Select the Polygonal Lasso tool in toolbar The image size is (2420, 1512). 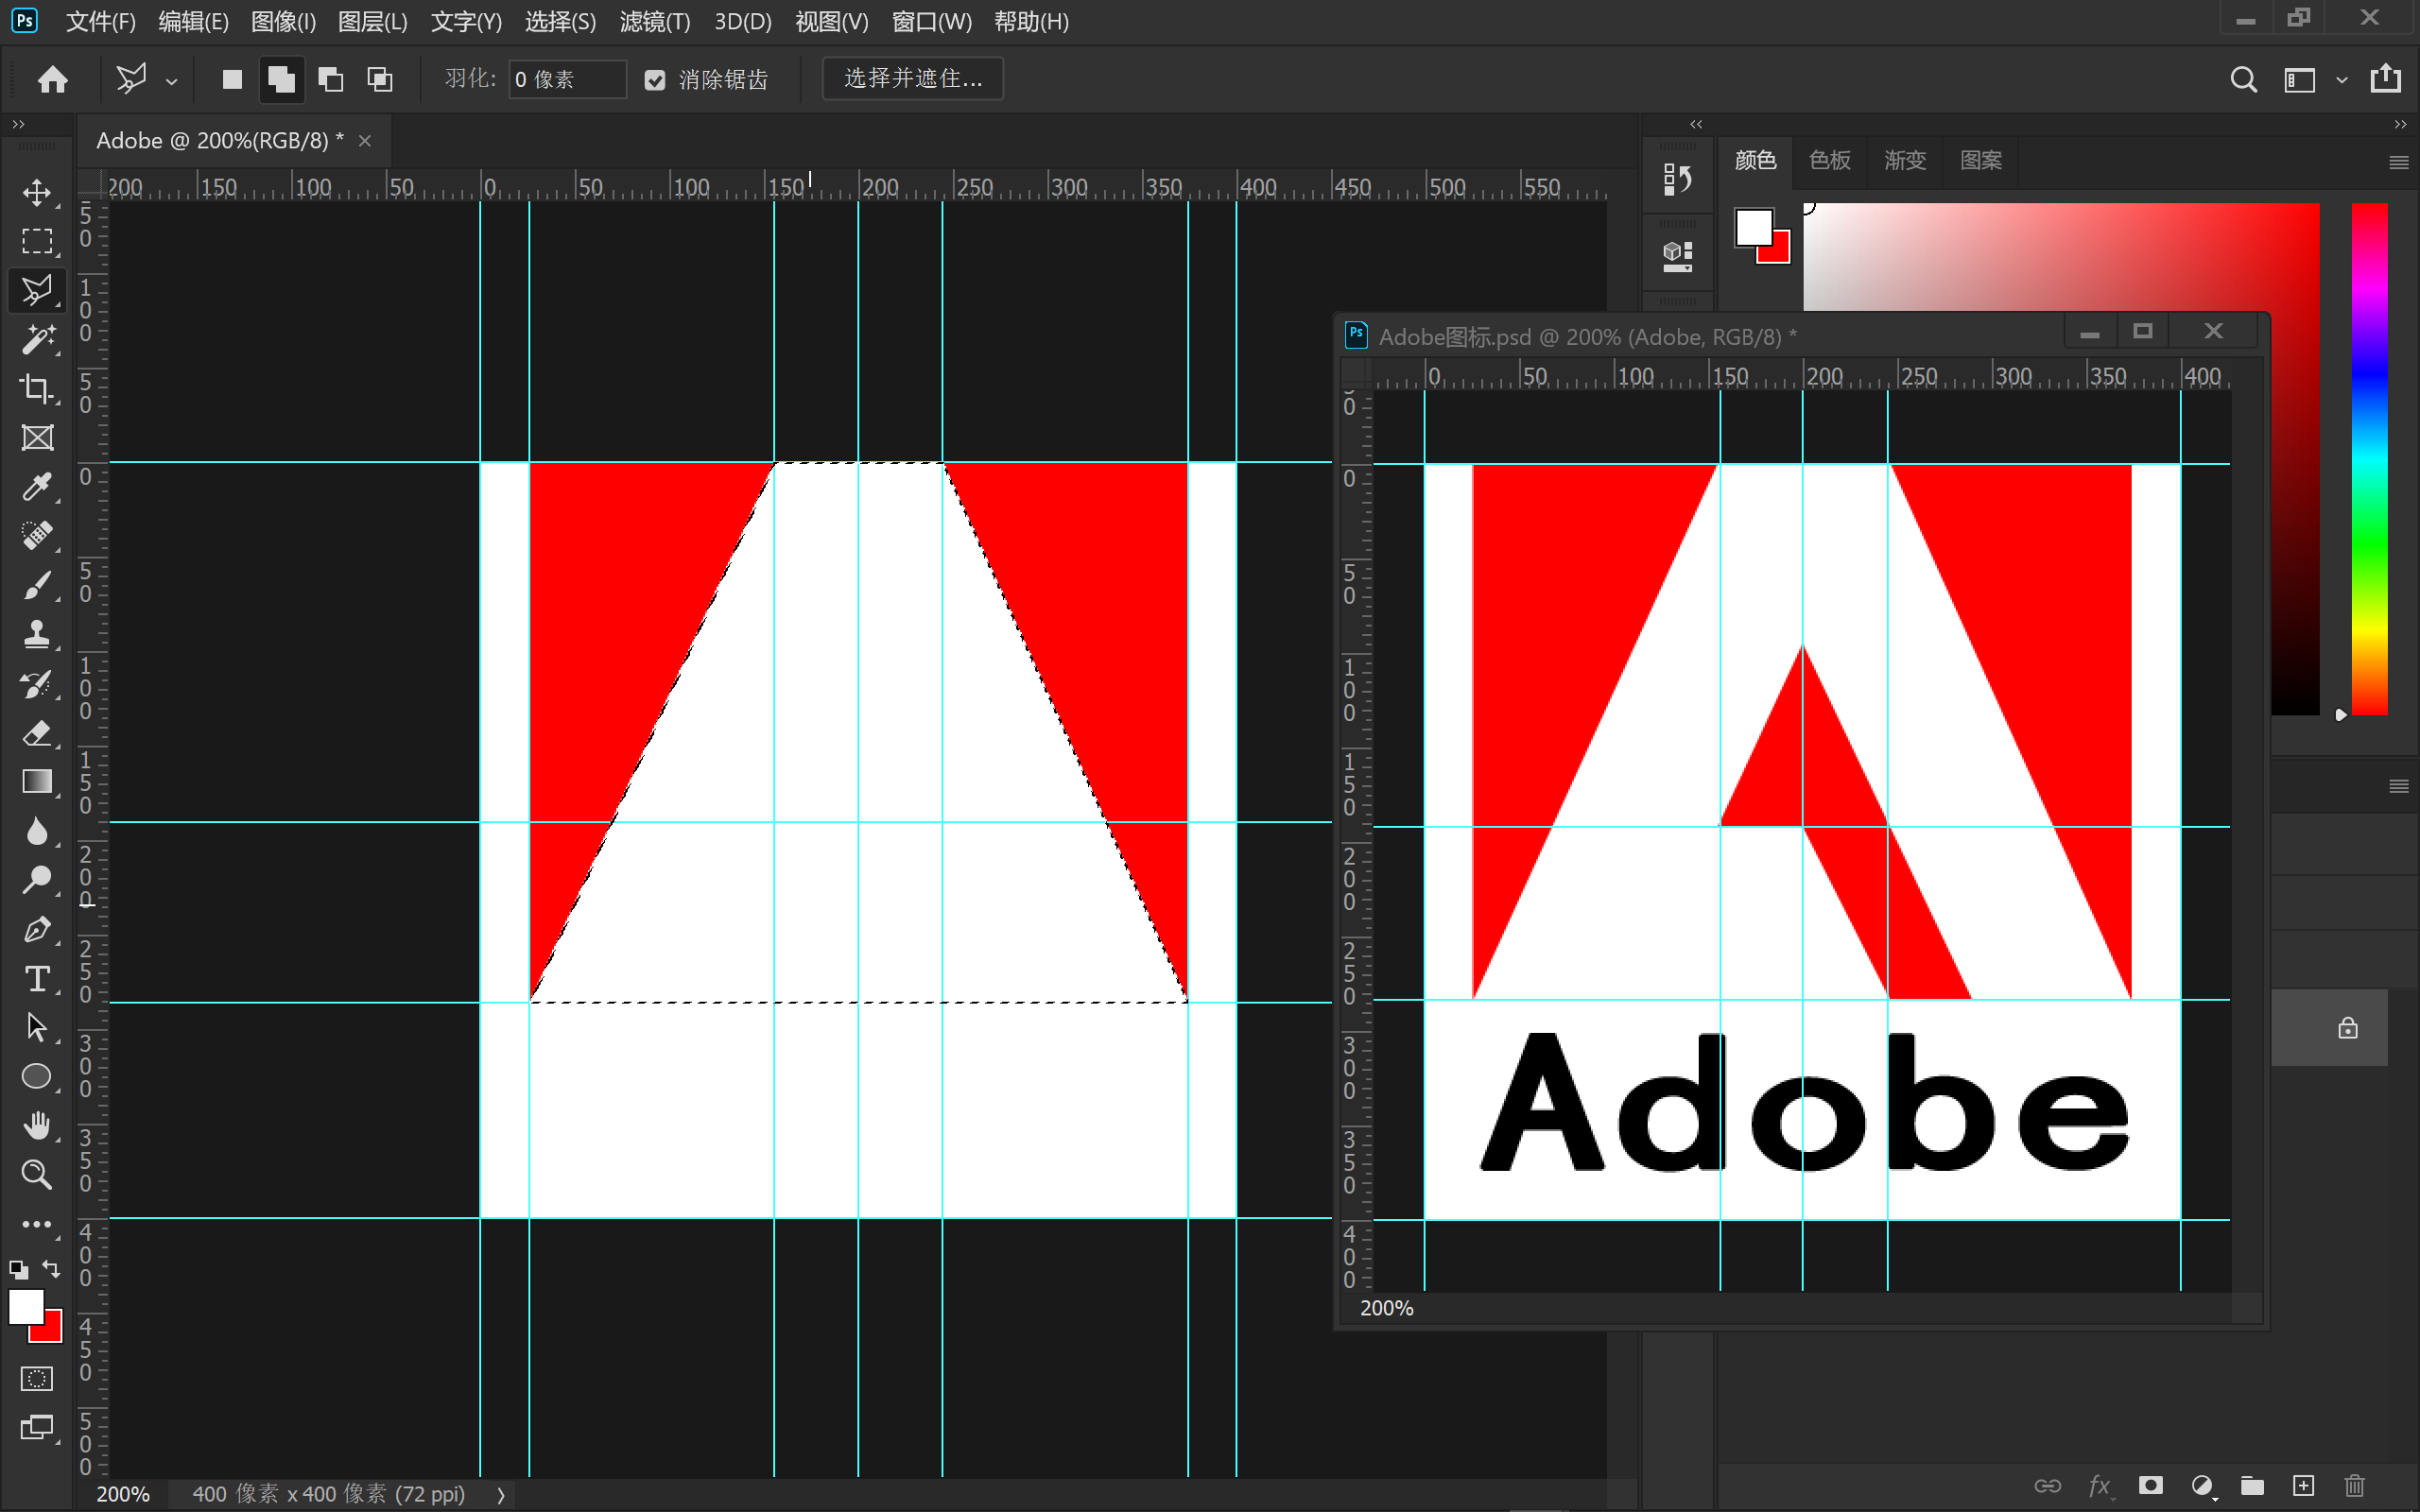[37, 290]
